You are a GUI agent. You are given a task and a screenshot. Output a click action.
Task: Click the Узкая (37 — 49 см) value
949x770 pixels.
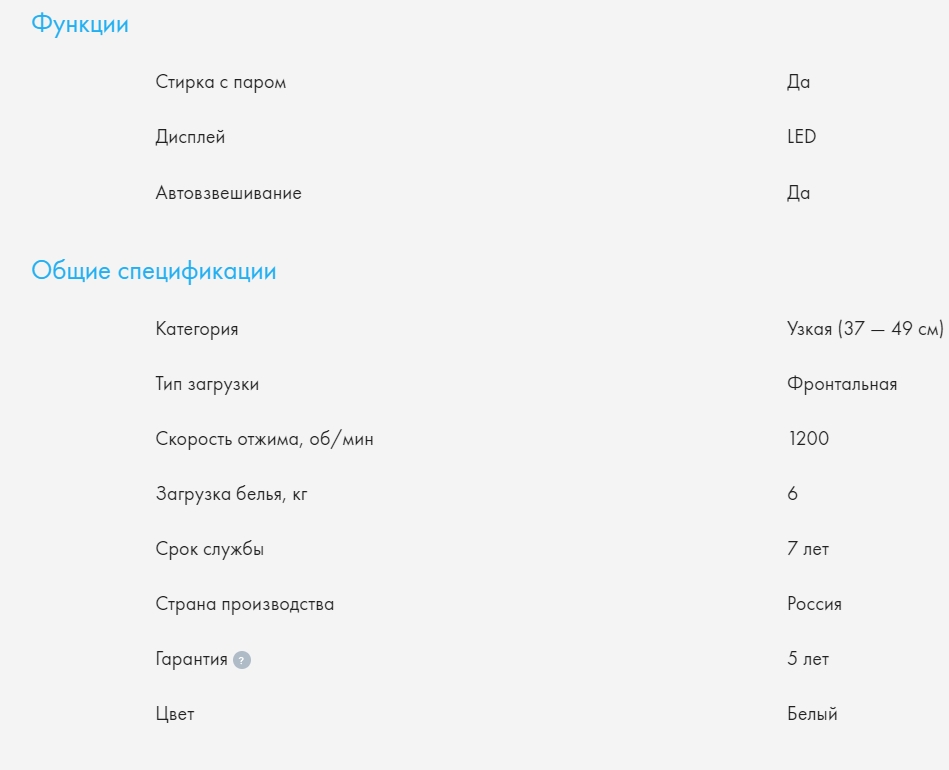coord(865,329)
